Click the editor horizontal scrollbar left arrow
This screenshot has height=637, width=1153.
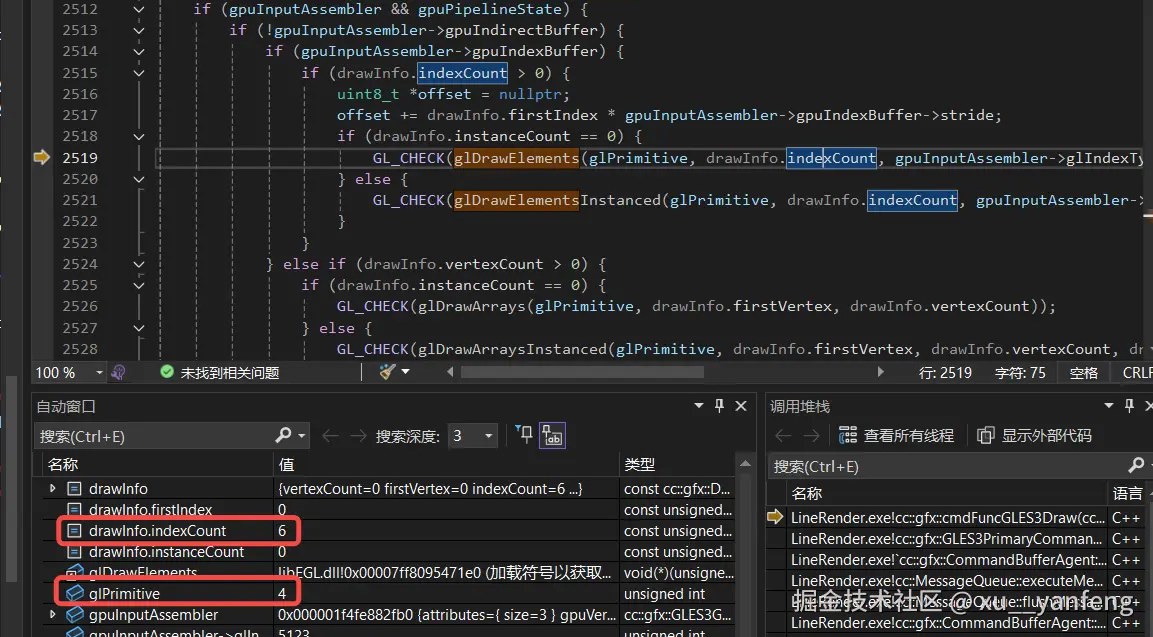[x=450, y=372]
